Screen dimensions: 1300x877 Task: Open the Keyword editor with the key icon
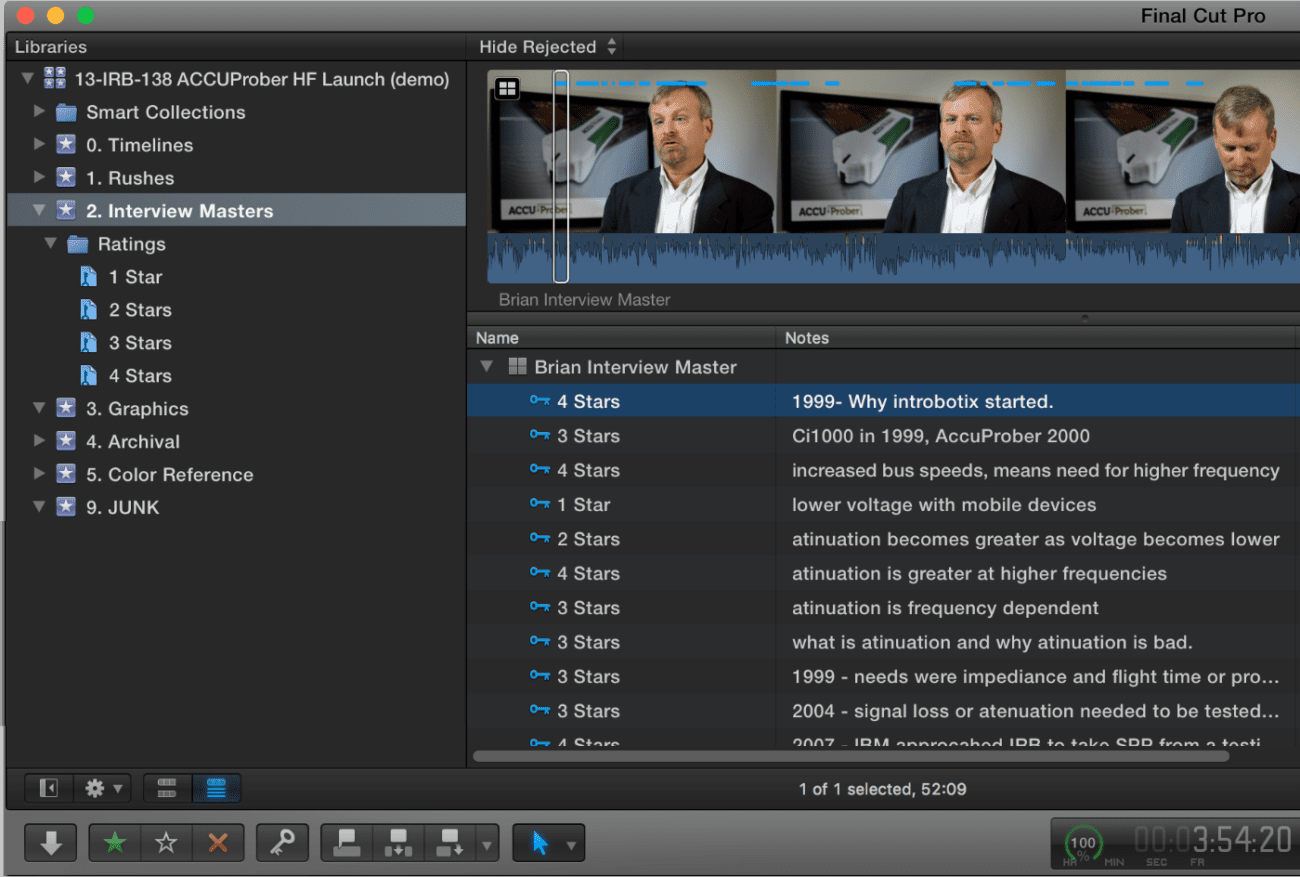[x=281, y=843]
